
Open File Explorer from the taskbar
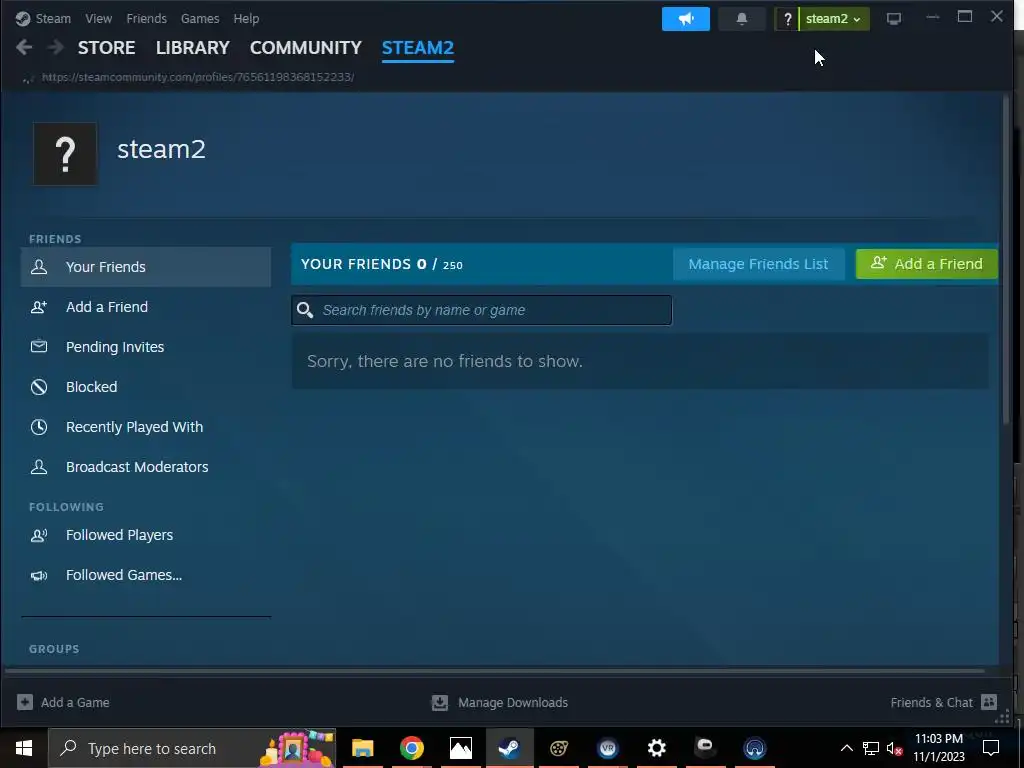[x=362, y=748]
